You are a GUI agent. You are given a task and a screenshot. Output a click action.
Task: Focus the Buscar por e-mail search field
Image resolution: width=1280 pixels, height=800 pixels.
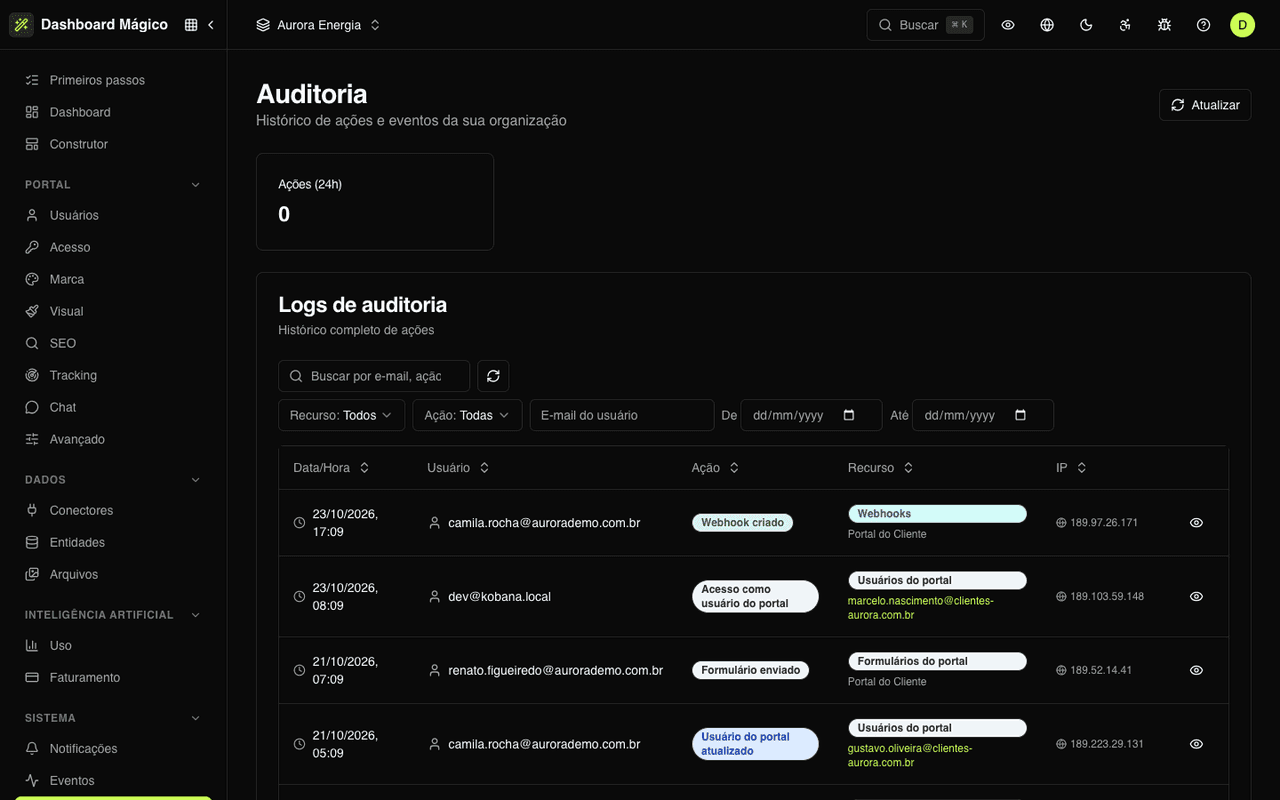[374, 376]
